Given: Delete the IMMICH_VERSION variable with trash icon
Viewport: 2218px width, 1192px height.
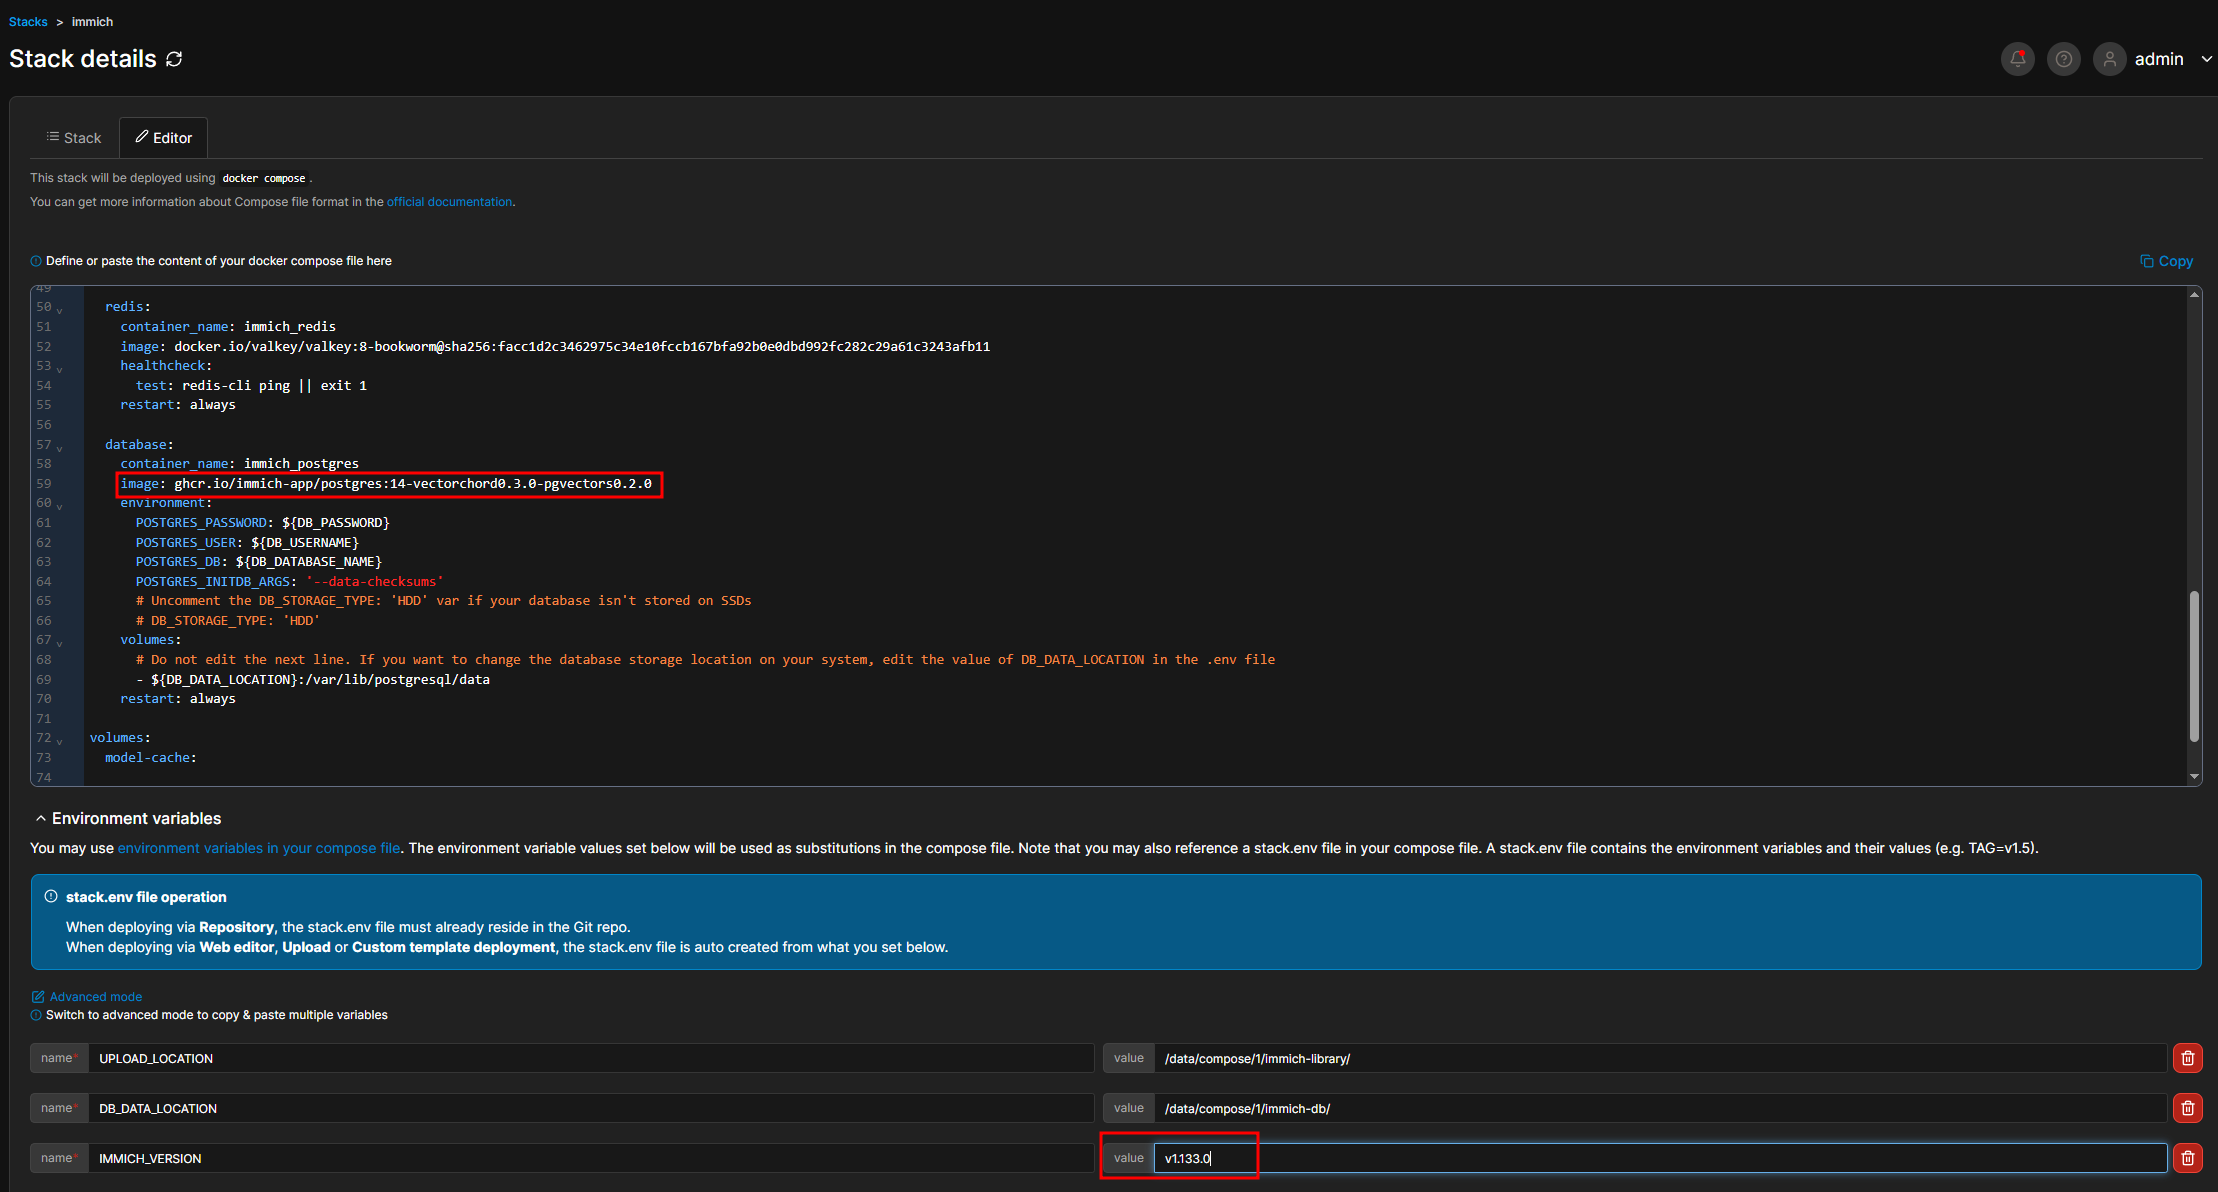Looking at the screenshot, I should tap(2187, 1158).
